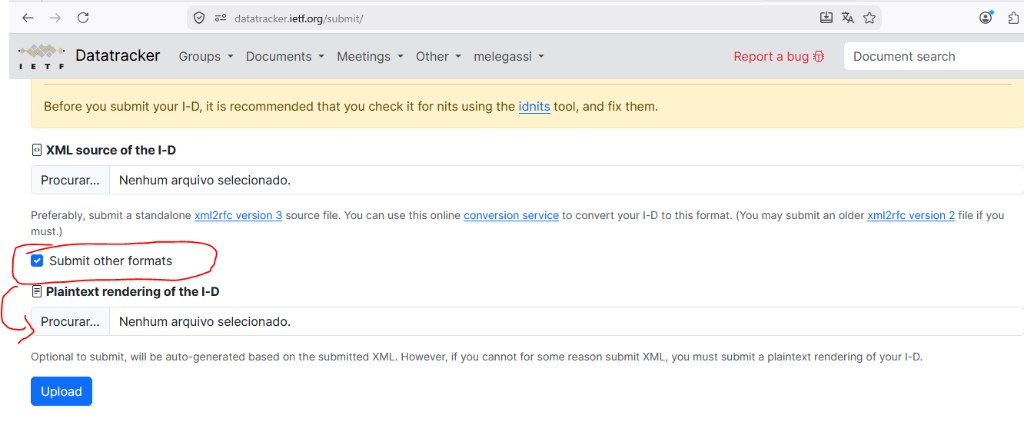Go back using browser back arrow
Screen dimensions: 1024x435
(27, 18)
